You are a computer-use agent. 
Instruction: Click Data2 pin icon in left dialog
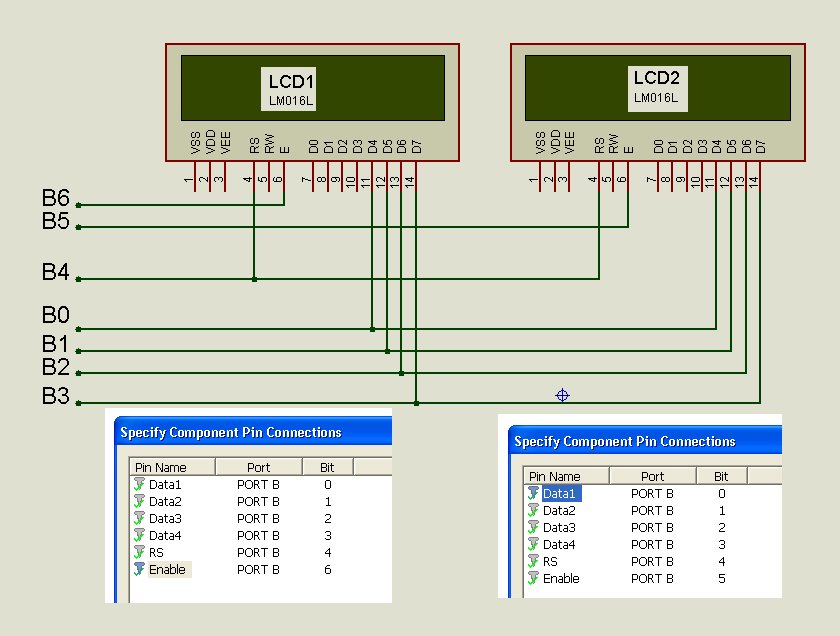[139, 502]
